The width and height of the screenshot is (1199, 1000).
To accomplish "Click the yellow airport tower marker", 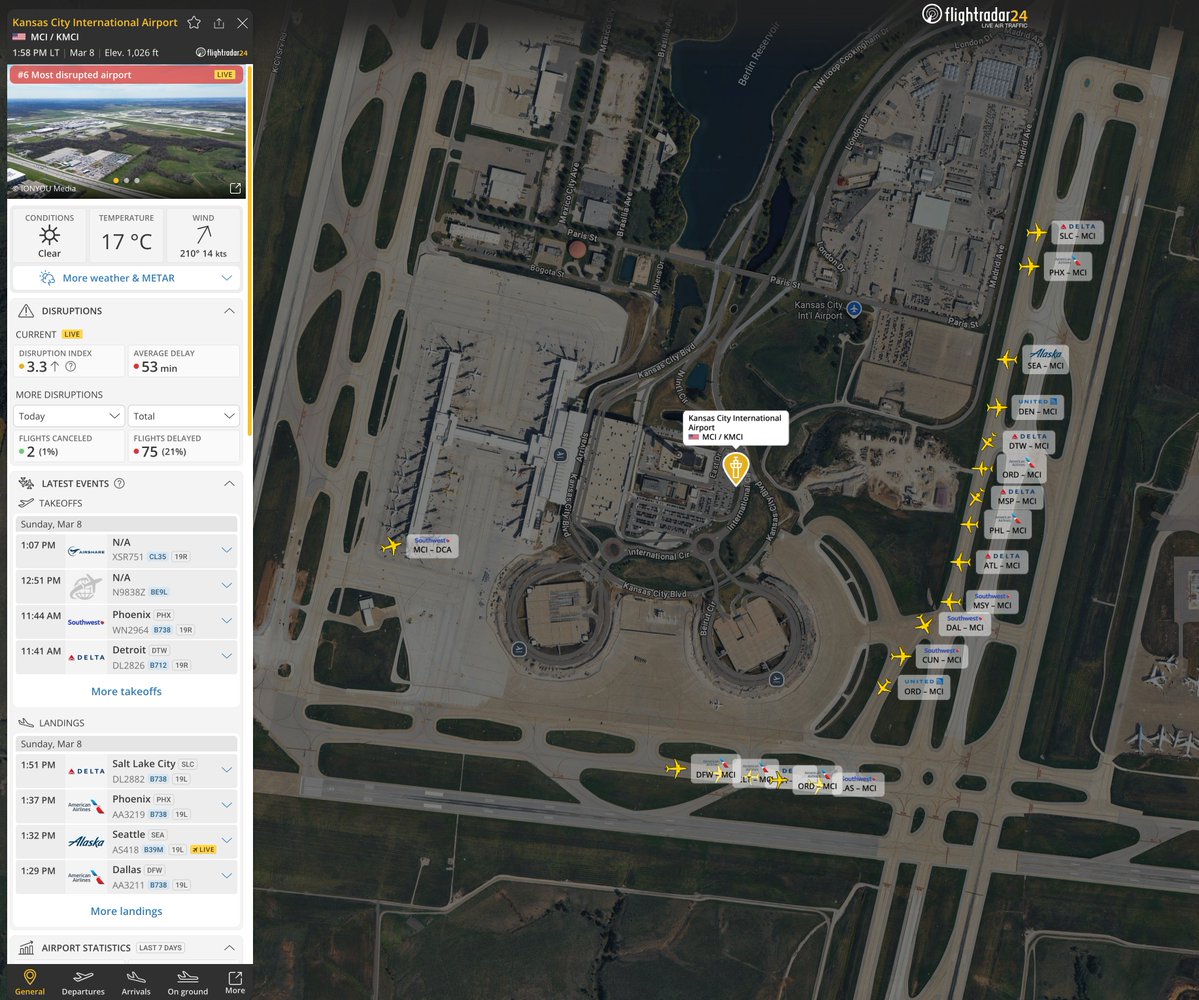I will coord(736,468).
